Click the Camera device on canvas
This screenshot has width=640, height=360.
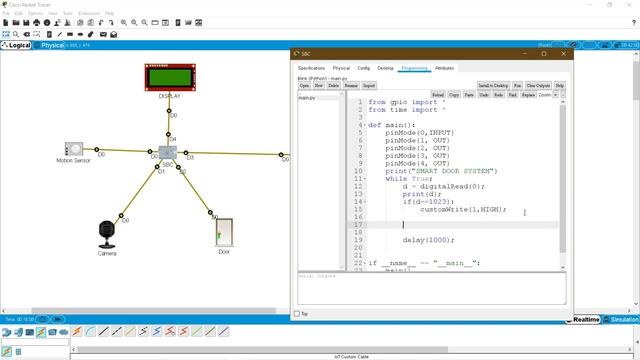107,235
